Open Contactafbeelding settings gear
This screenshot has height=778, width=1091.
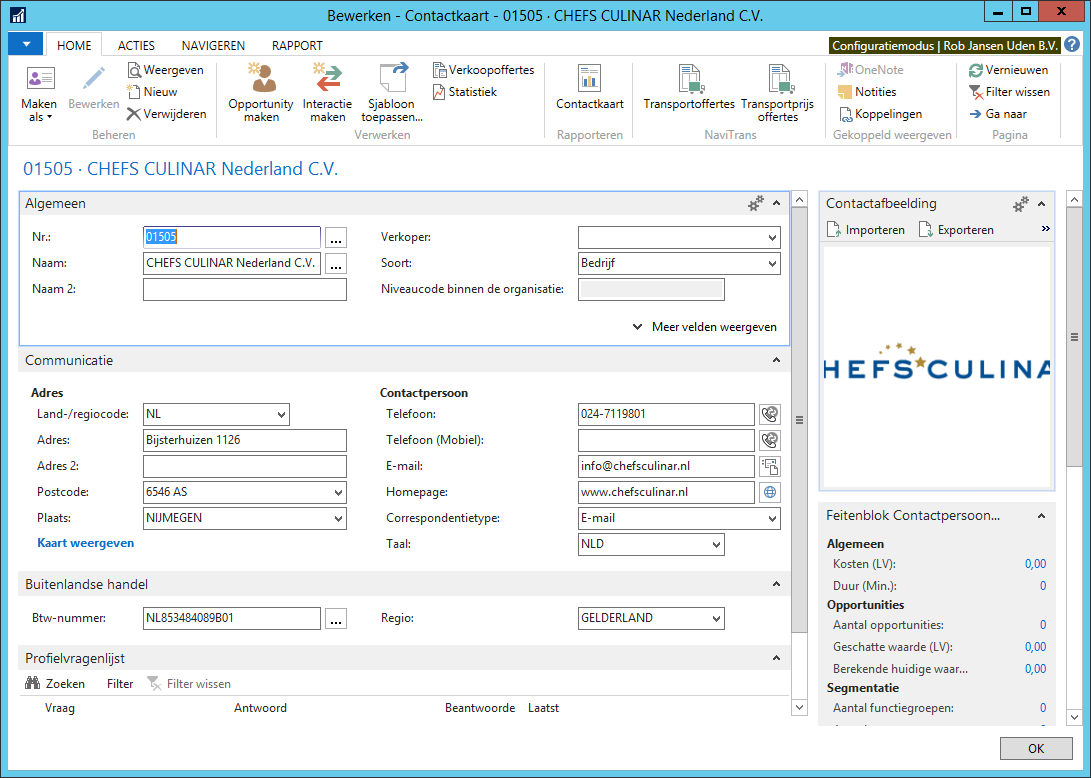(x=1020, y=204)
